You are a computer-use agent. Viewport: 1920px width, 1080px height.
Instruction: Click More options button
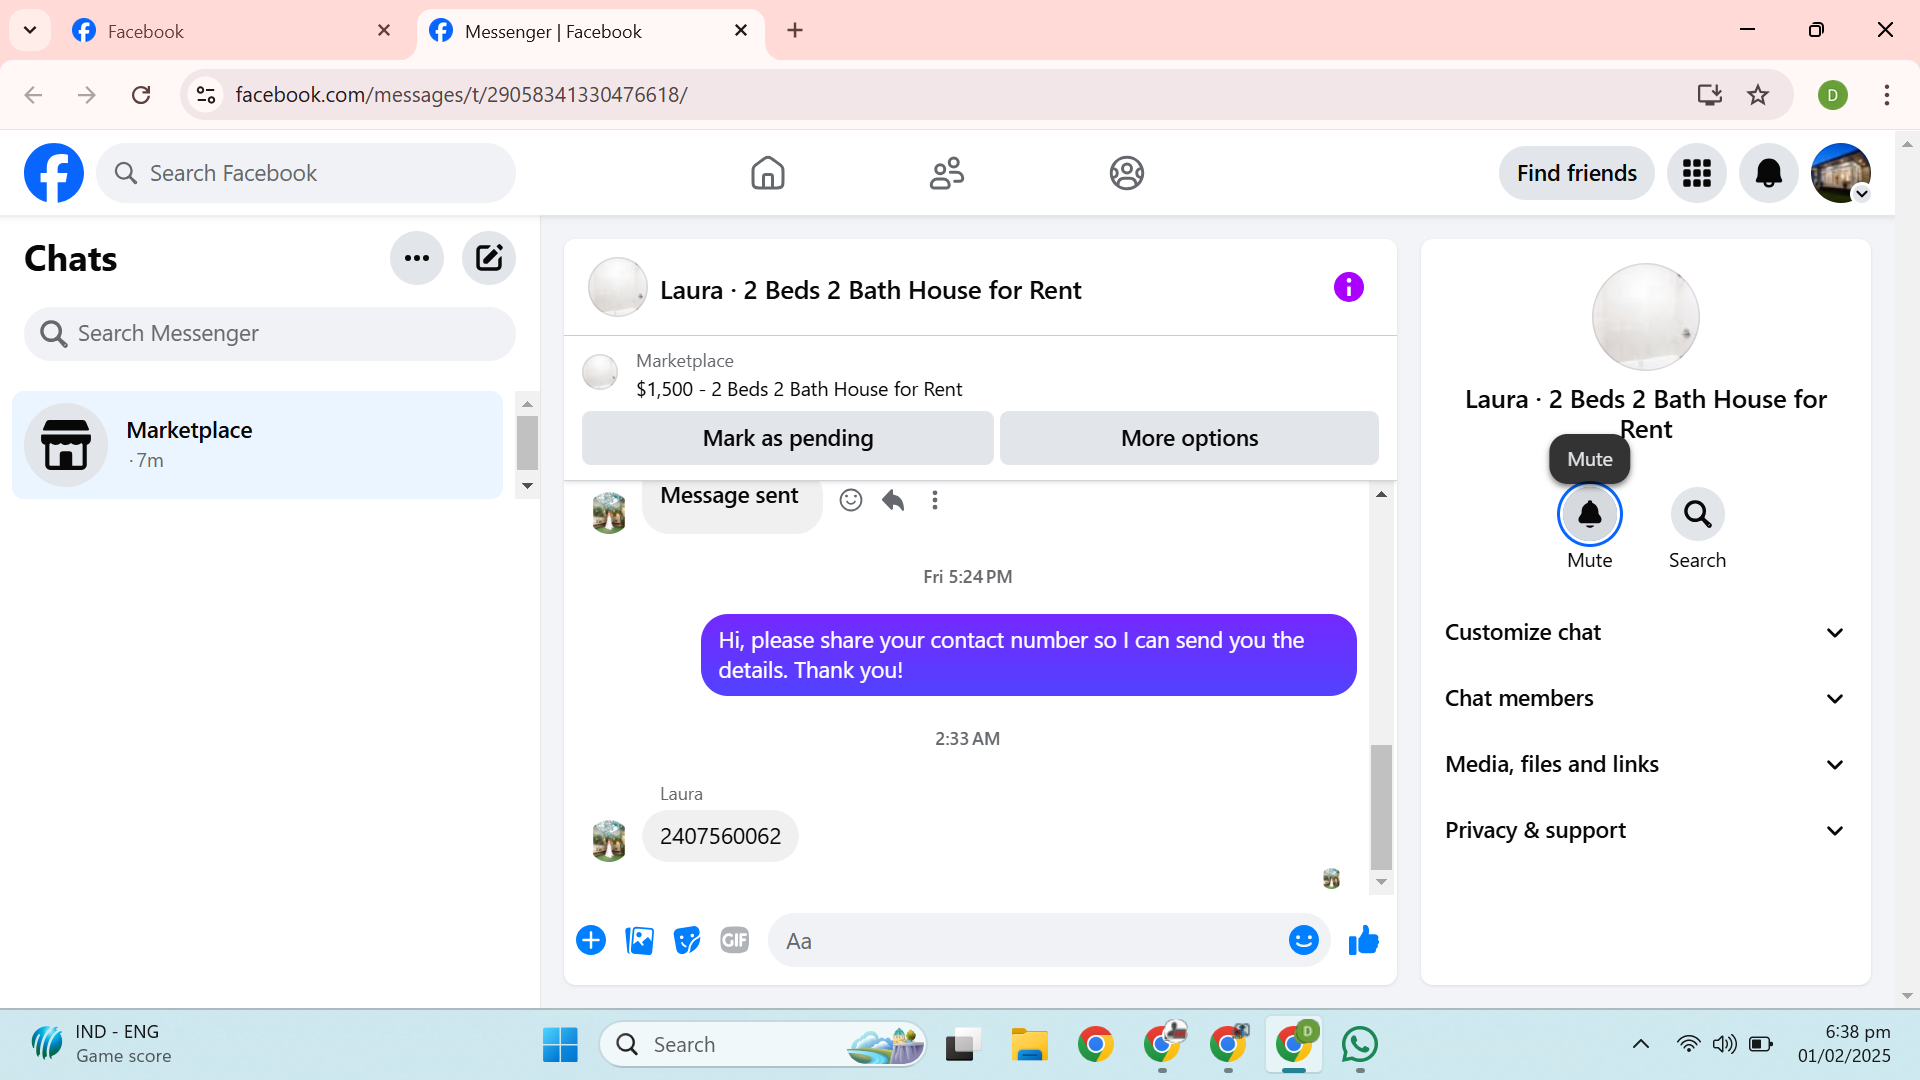(x=1189, y=438)
